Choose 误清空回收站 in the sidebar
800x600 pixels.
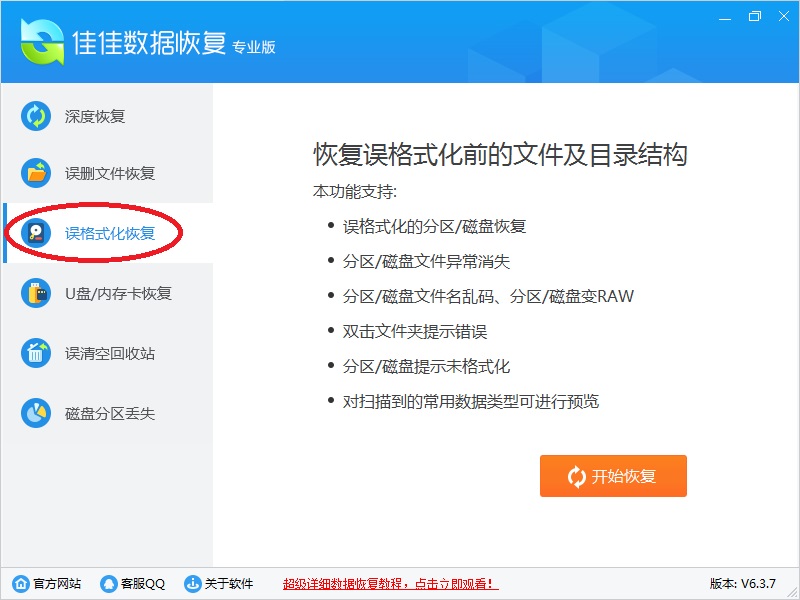[x=108, y=353]
